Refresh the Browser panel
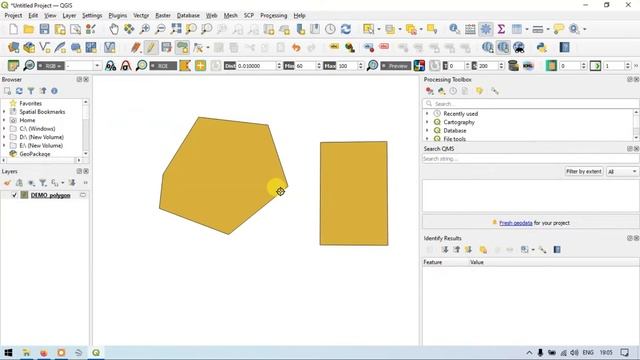Screen dimensions: 640x360 pos(19,91)
